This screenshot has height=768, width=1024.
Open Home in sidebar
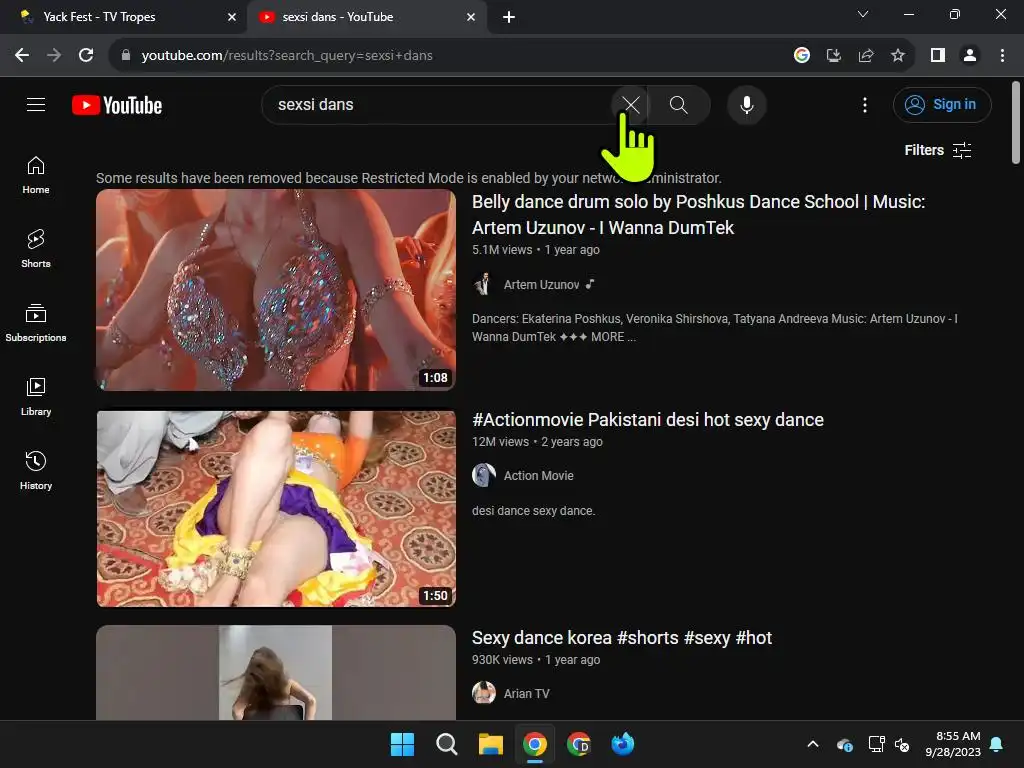click(x=36, y=175)
